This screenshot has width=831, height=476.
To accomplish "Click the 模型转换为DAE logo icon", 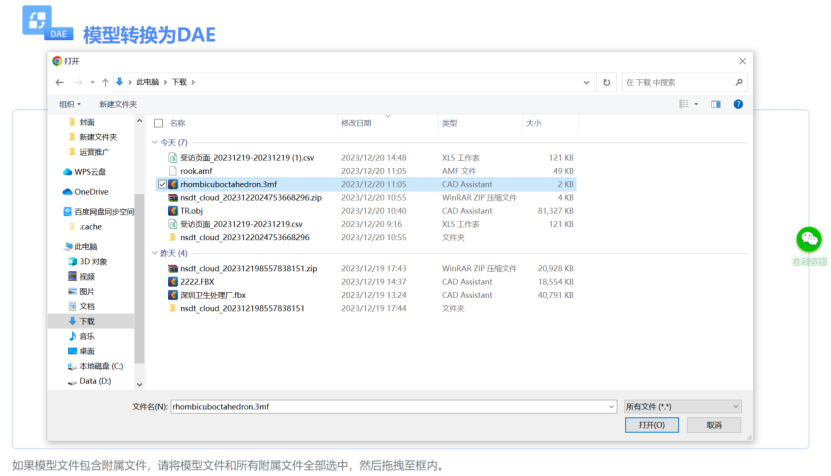I will [47, 23].
